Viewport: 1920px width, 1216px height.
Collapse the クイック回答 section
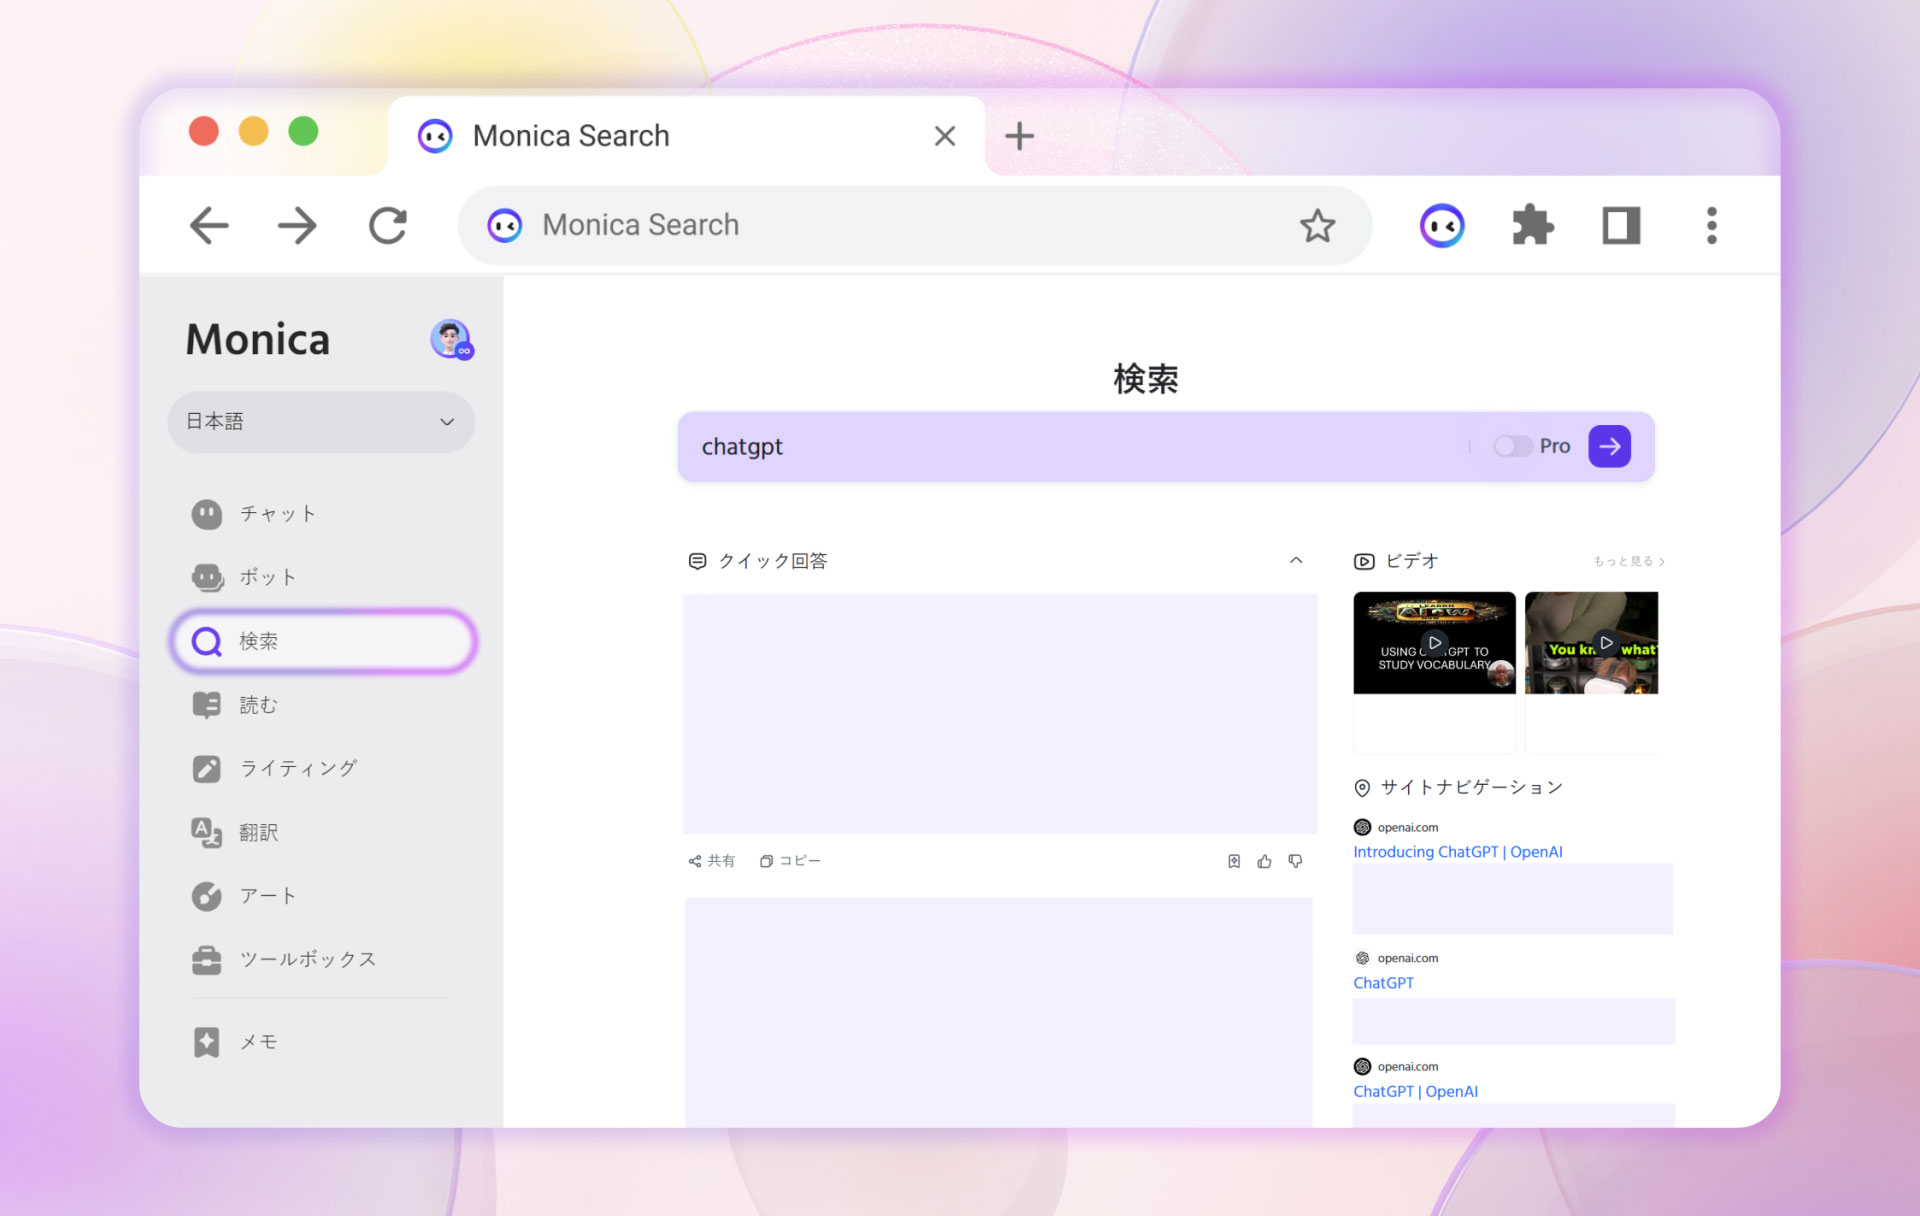pyautogui.click(x=1296, y=561)
